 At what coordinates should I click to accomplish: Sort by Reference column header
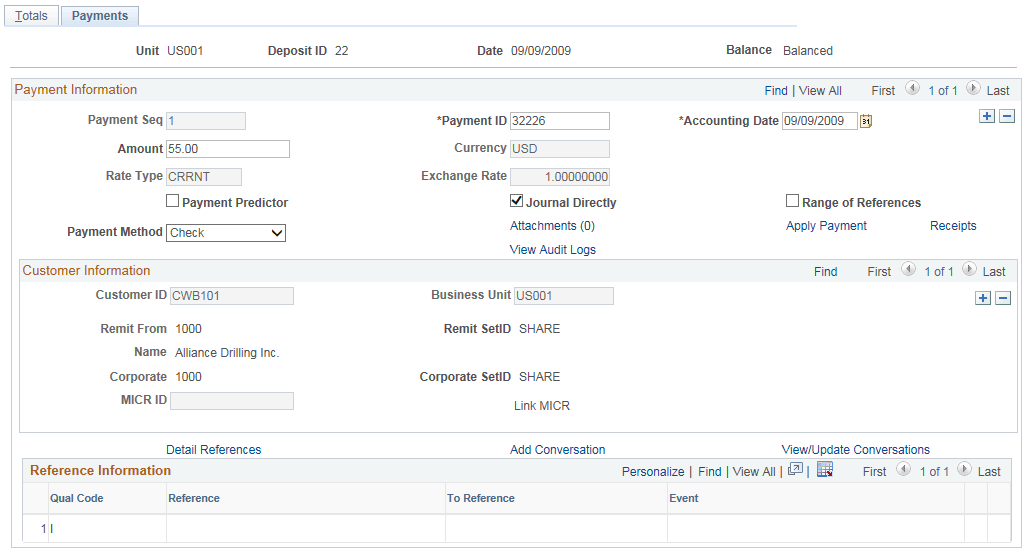(x=194, y=498)
